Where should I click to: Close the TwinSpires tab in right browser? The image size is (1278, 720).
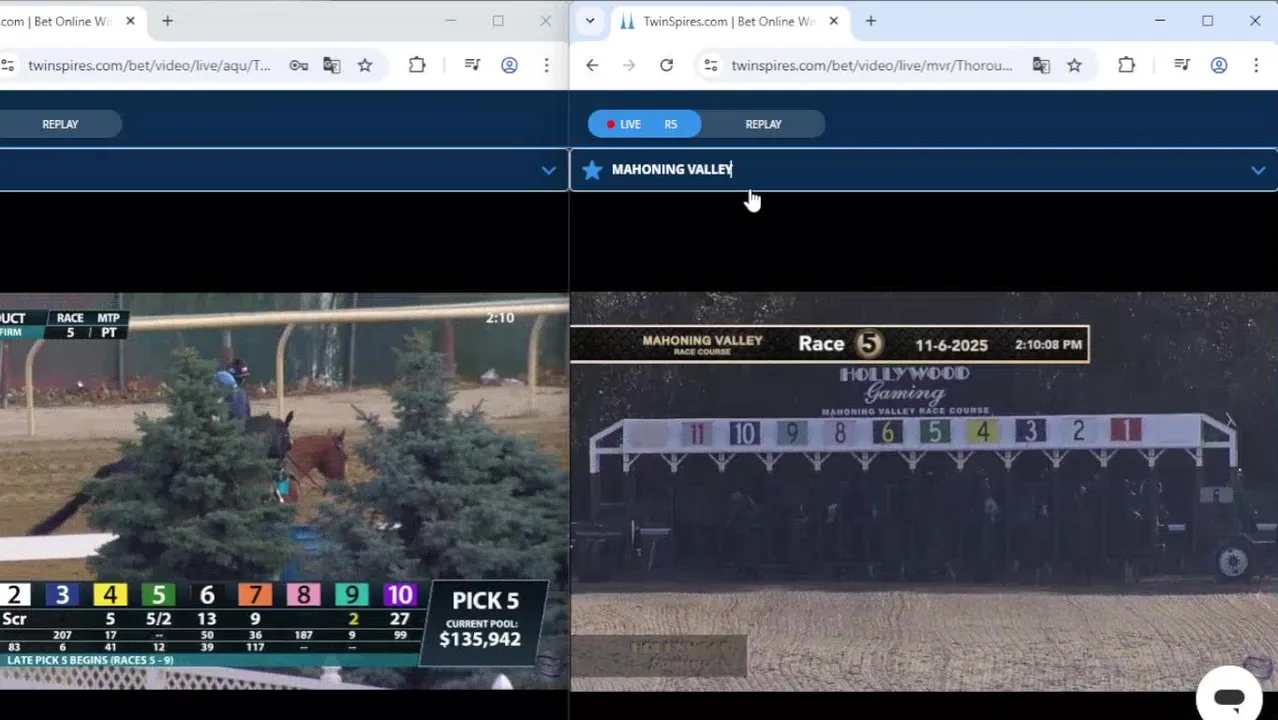tap(833, 21)
